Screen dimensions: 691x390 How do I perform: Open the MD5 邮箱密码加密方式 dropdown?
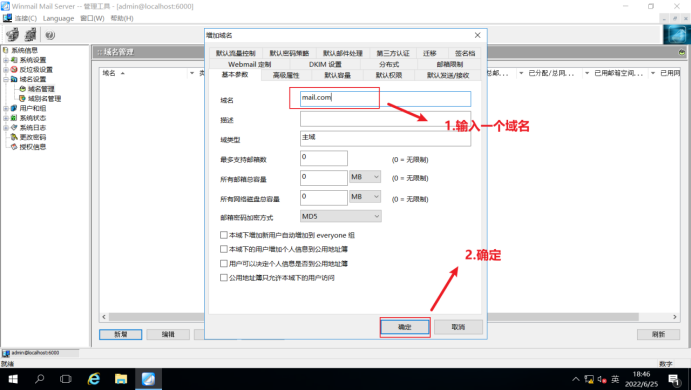click(x=341, y=216)
